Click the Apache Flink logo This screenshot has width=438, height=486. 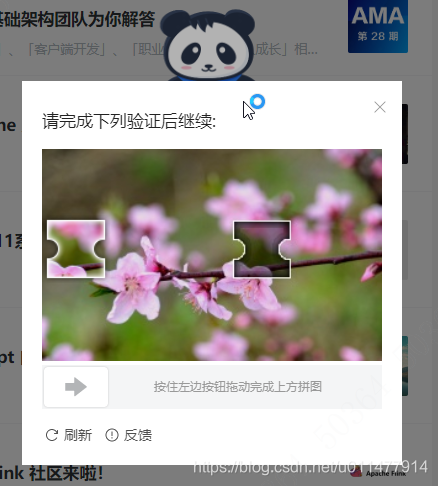coord(378,473)
